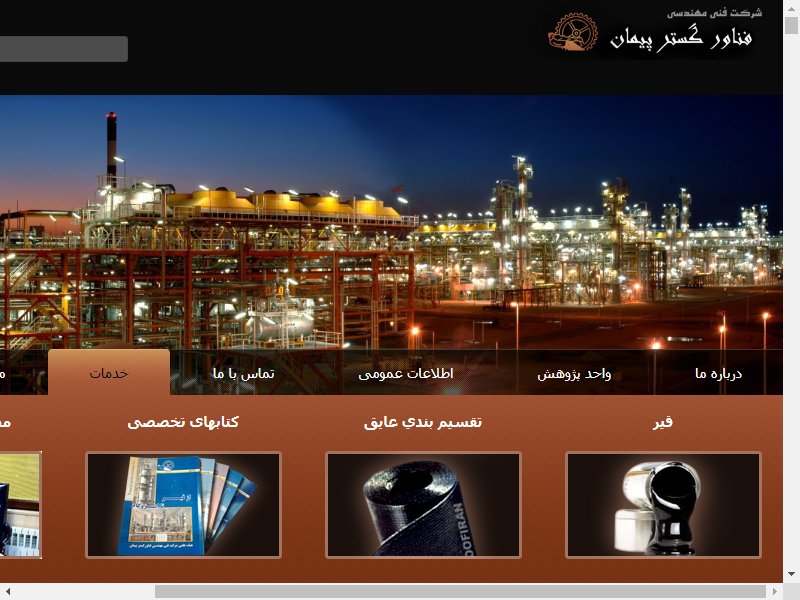Open the partially visible leftmost thumbnail
The image size is (800, 600).
click(20, 505)
